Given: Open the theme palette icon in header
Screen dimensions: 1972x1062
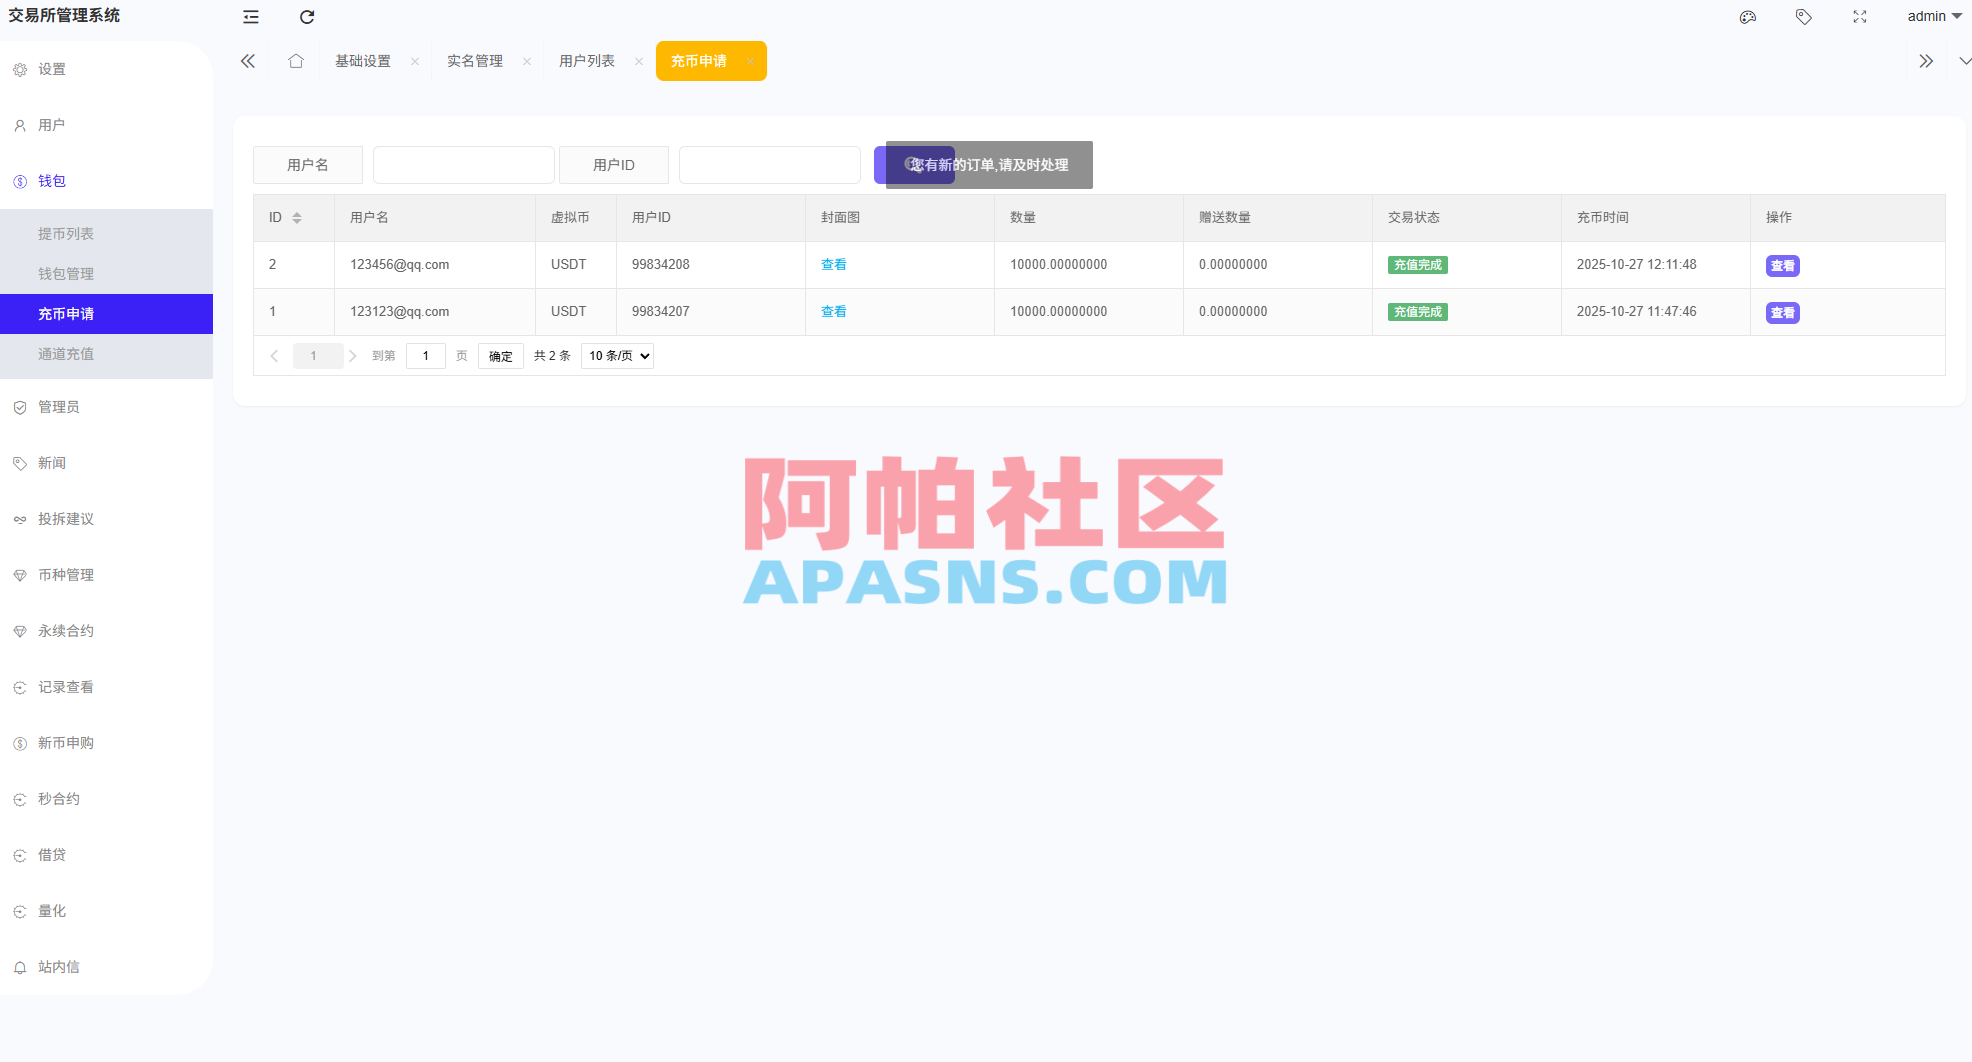Looking at the screenshot, I should (1747, 16).
